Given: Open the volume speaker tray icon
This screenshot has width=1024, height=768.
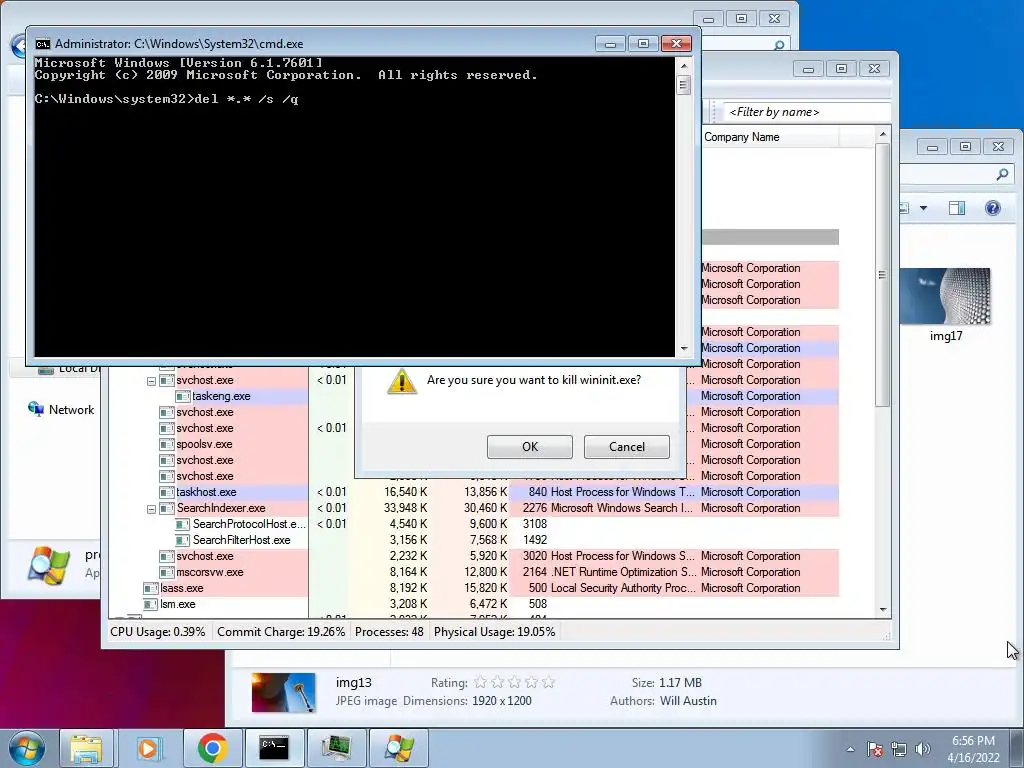Looking at the screenshot, I should click(x=923, y=749).
